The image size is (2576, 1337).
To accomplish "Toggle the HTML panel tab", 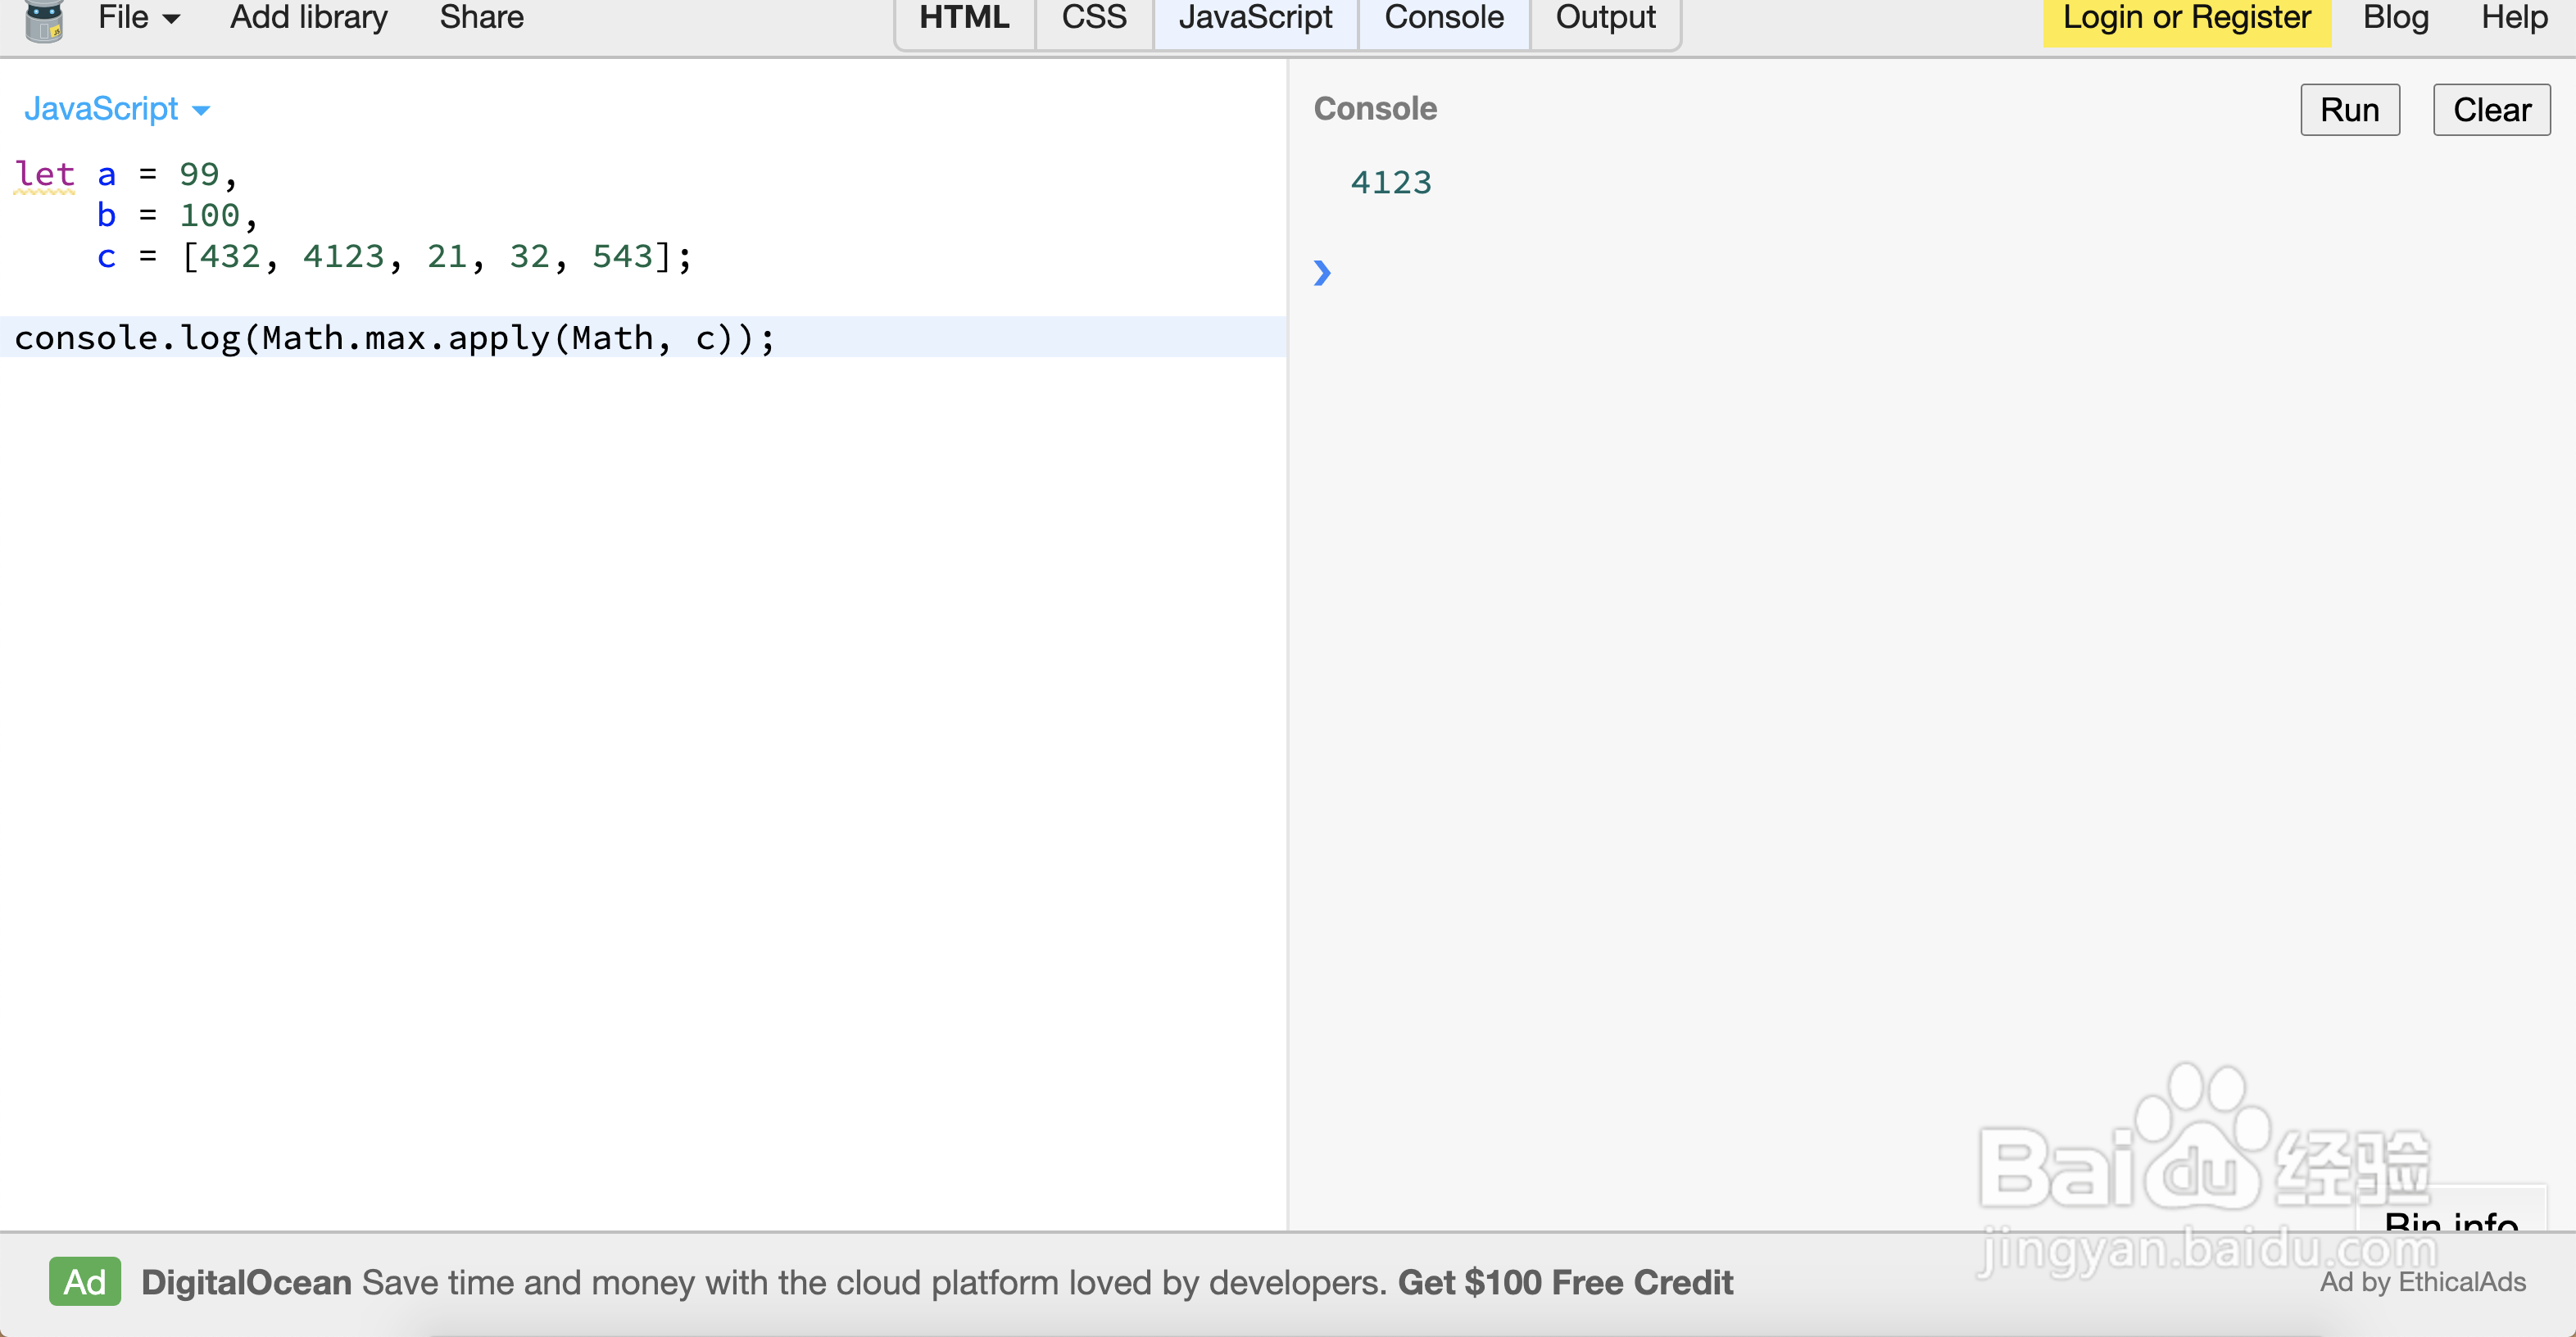I will 964,18.
